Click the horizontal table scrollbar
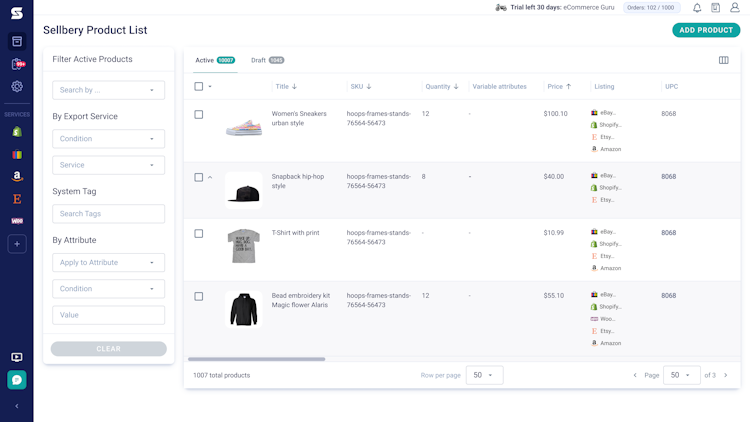The height and width of the screenshot is (422, 750). click(x=257, y=359)
